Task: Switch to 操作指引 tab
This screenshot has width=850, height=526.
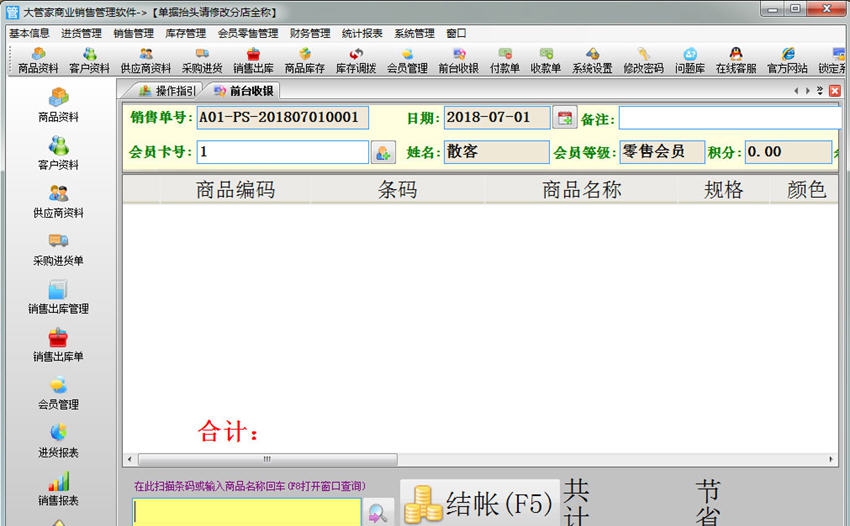Action: [166, 91]
